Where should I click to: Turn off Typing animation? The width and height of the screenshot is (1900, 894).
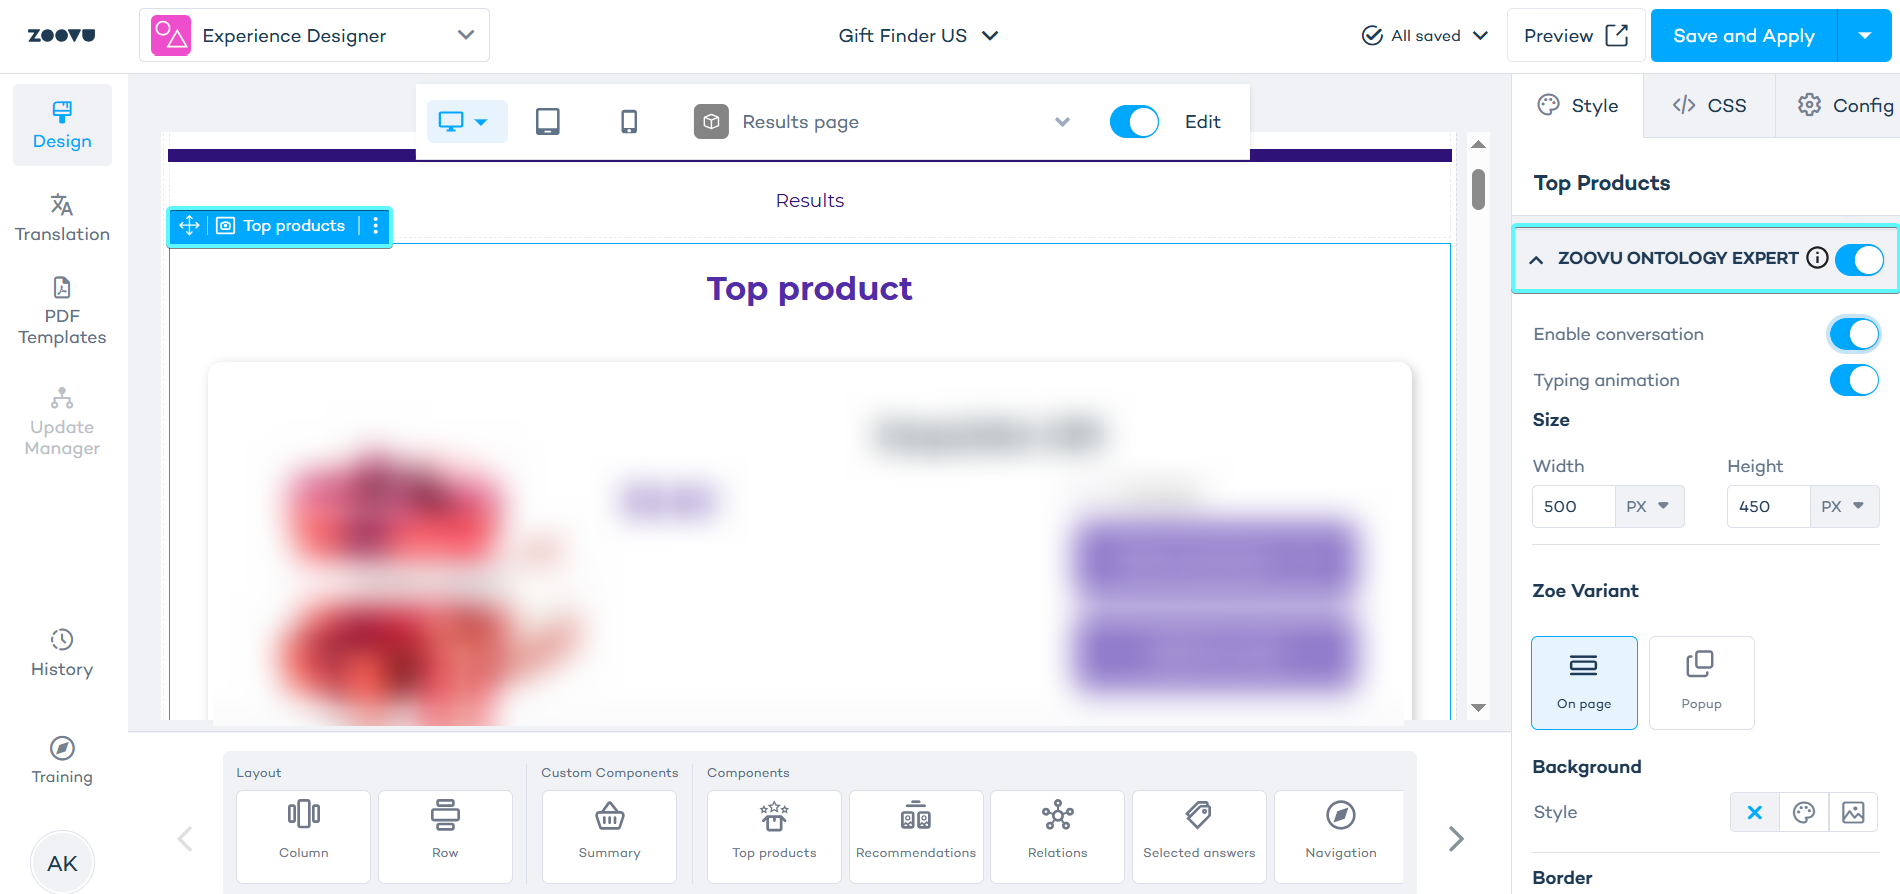[x=1854, y=380]
